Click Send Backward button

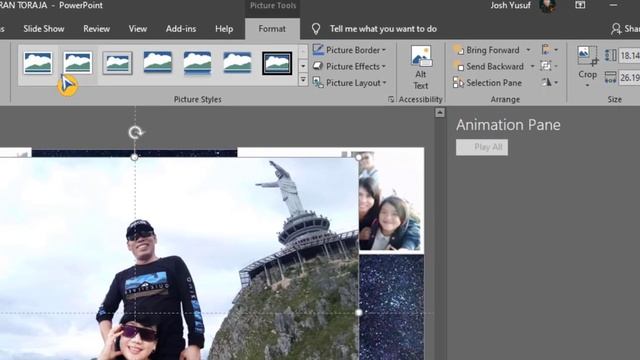pyautogui.click(x=488, y=66)
